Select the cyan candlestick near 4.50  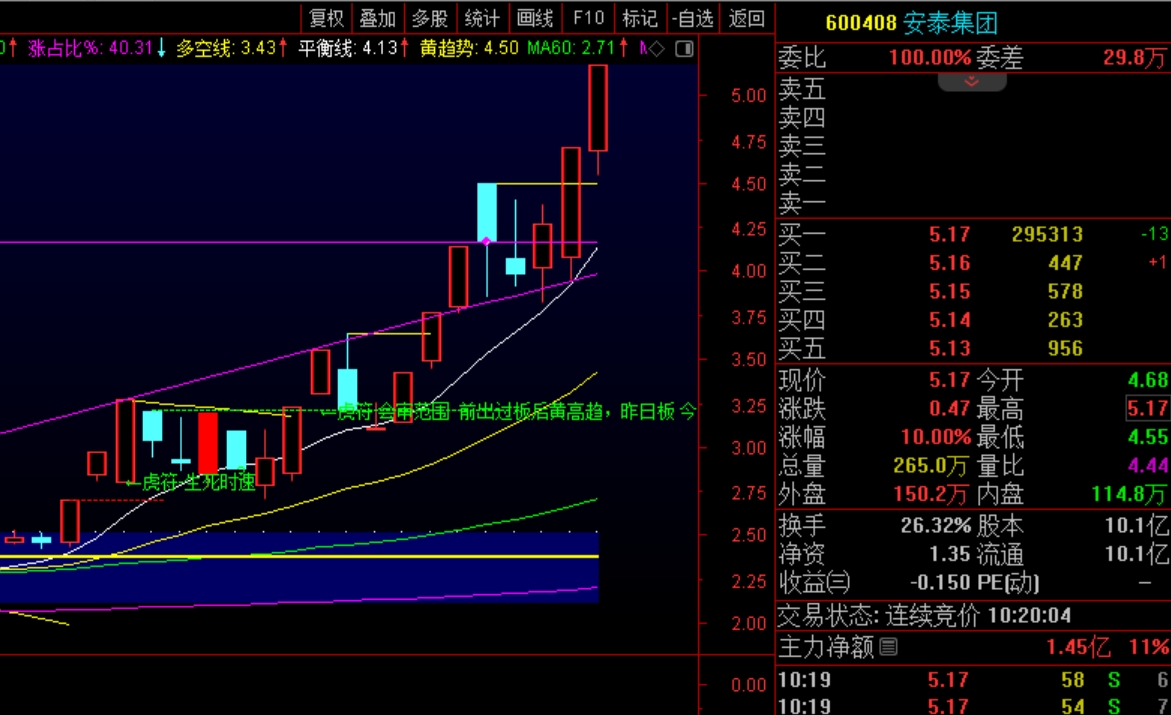487,211
